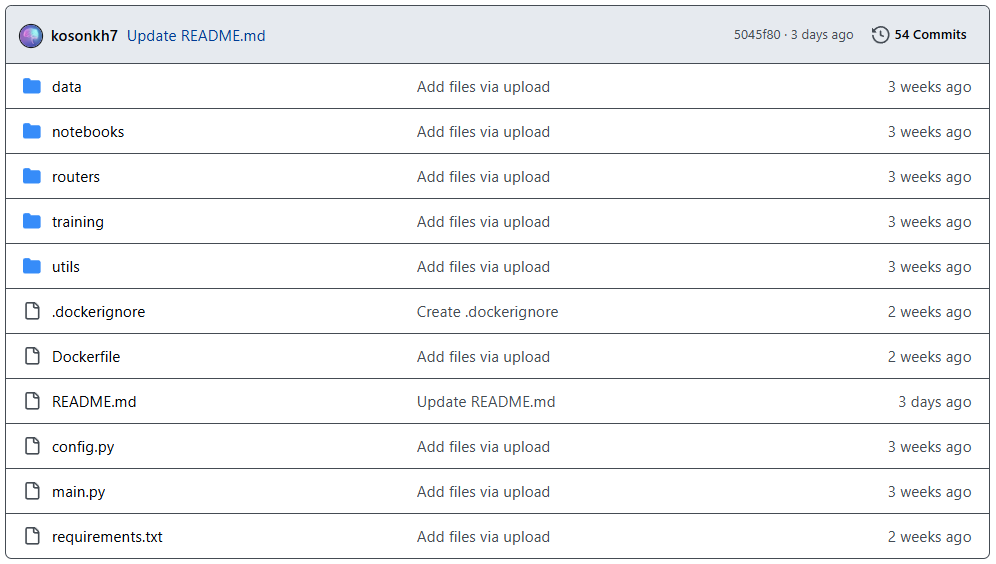Viewport: 996px width, 564px height.
Task: Open the utils folder
Action: tap(66, 267)
